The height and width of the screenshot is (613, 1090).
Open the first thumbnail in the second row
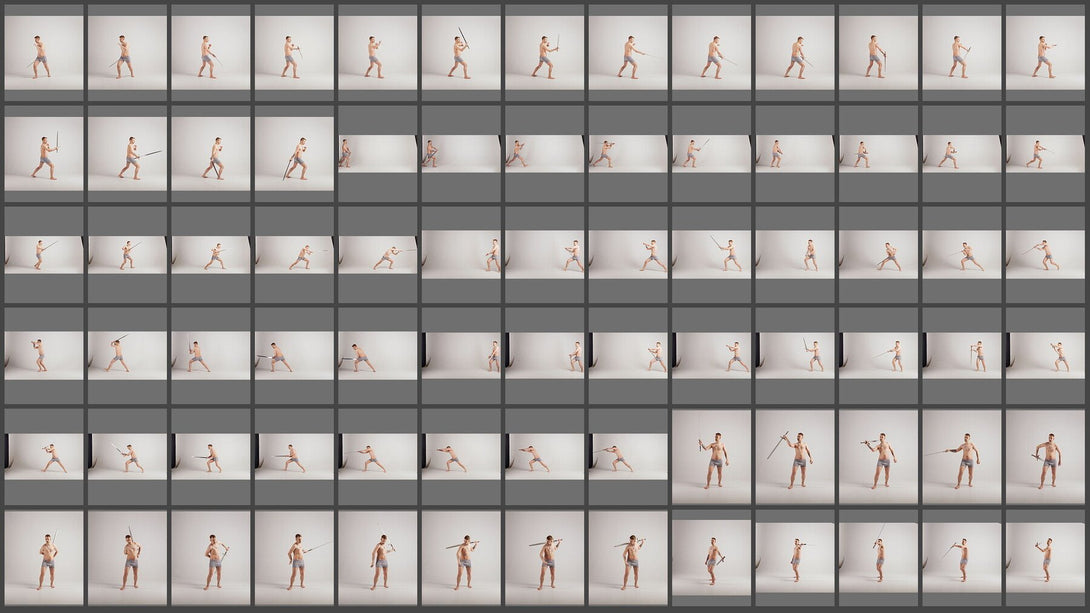pyautogui.click(x=44, y=154)
